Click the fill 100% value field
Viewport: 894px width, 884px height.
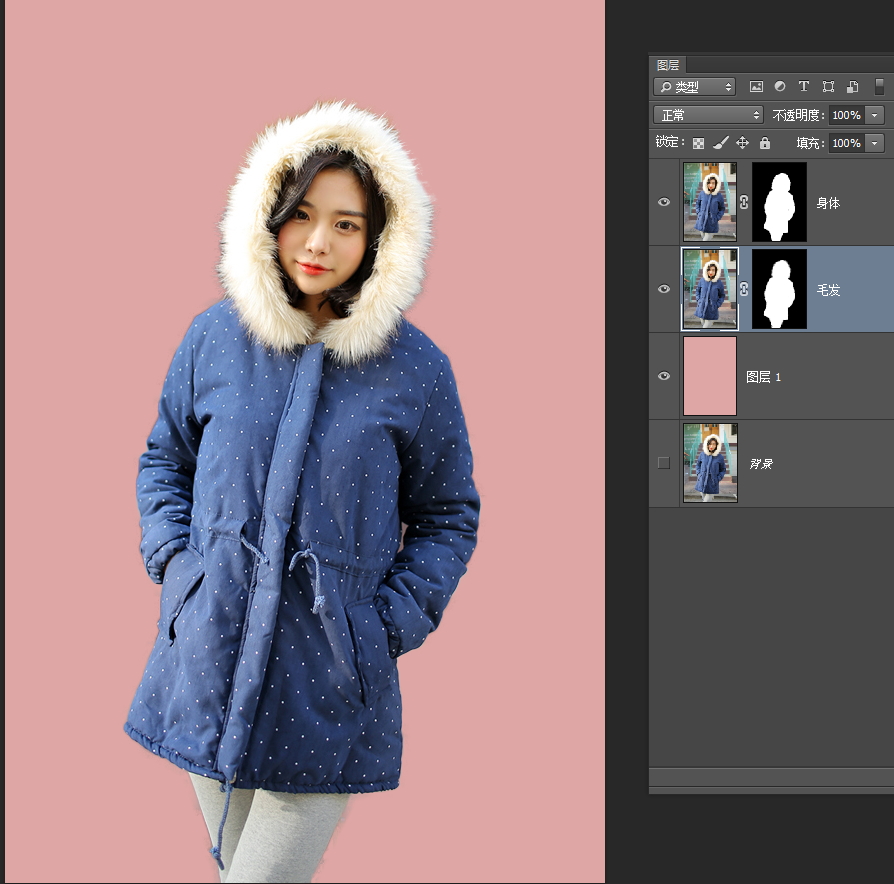(x=846, y=143)
